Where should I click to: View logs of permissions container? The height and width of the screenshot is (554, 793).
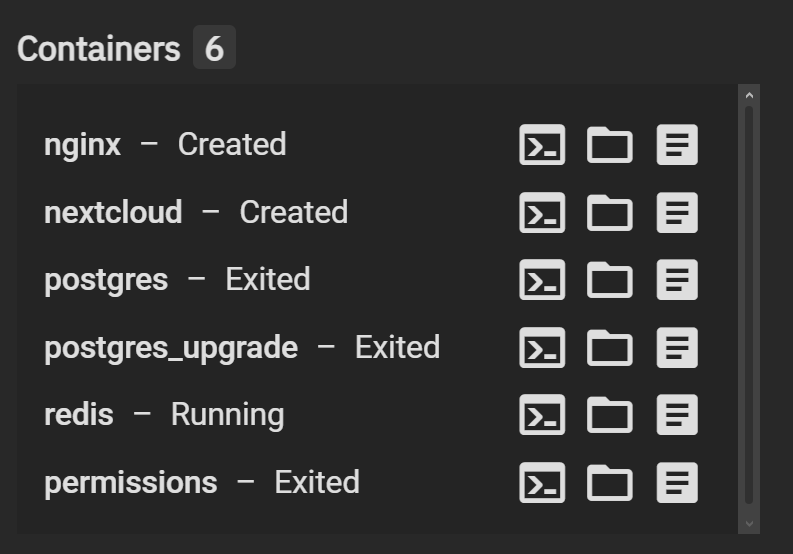click(x=677, y=483)
